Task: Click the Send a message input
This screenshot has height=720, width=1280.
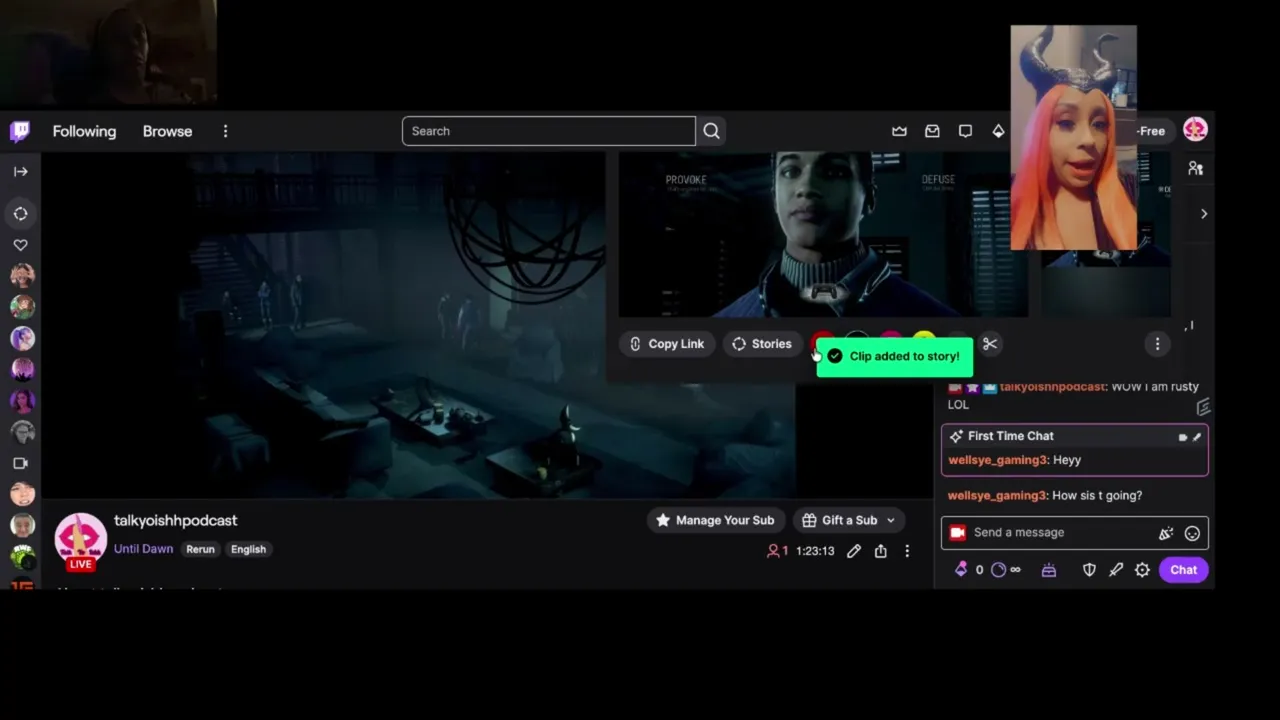Action: point(1075,532)
